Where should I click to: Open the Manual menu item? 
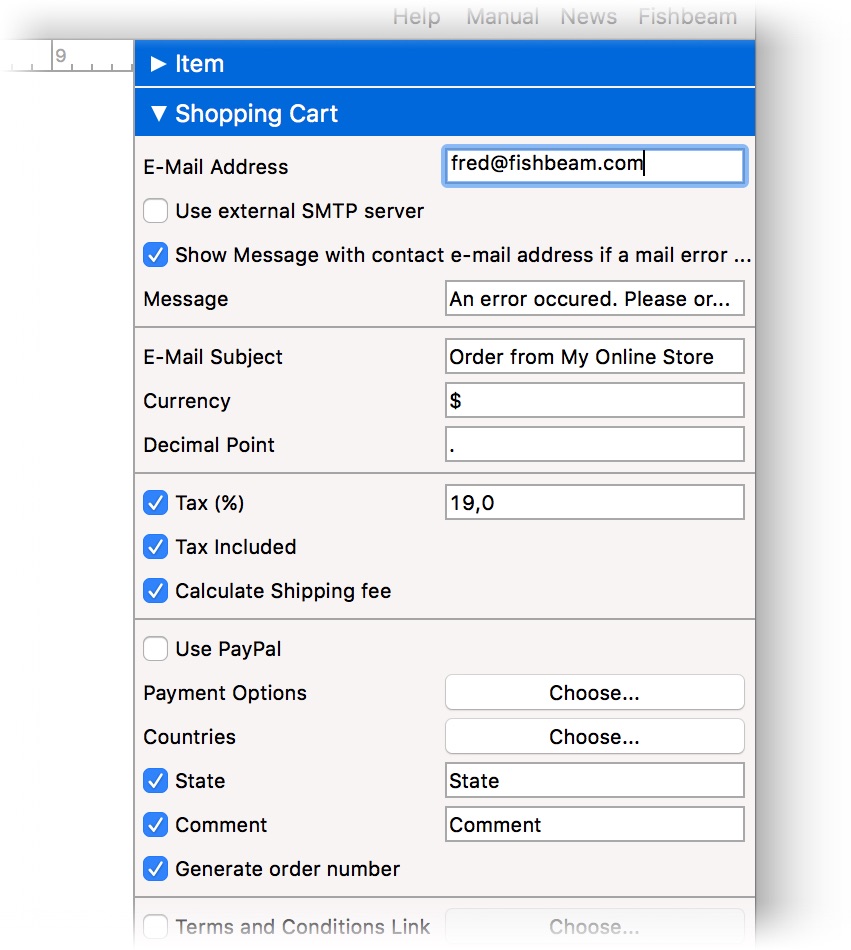click(502, 17)
